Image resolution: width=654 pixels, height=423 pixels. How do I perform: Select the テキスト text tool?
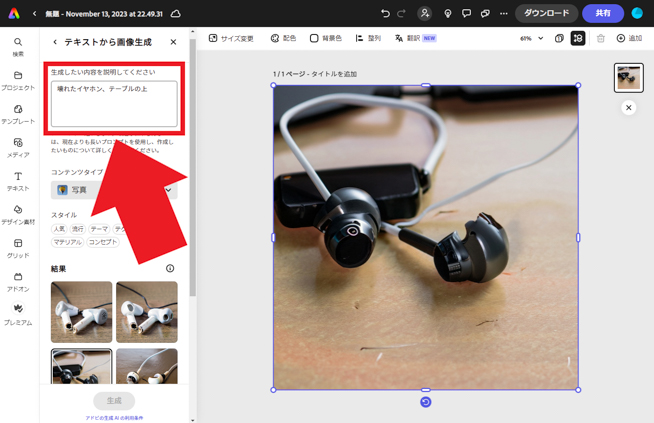[18, 181]
